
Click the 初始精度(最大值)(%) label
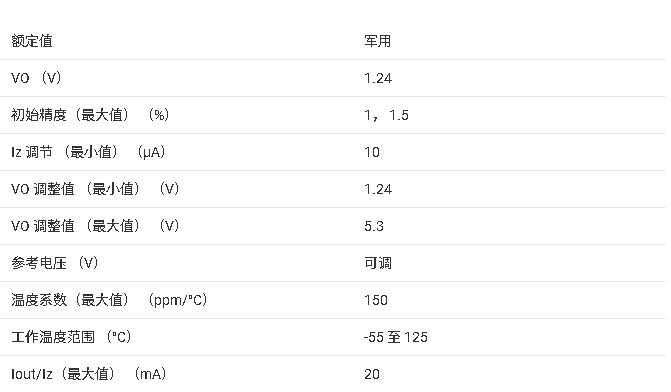pos(90,115)
